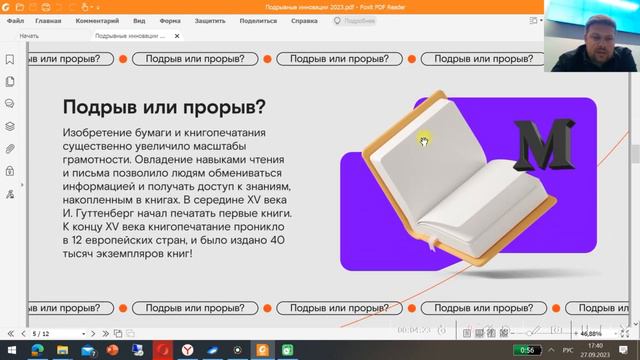Switch to the Главная ribbon tab
The width and height of the screenshot is (640, 360).
pyautogui.click(x=48, y=21)
